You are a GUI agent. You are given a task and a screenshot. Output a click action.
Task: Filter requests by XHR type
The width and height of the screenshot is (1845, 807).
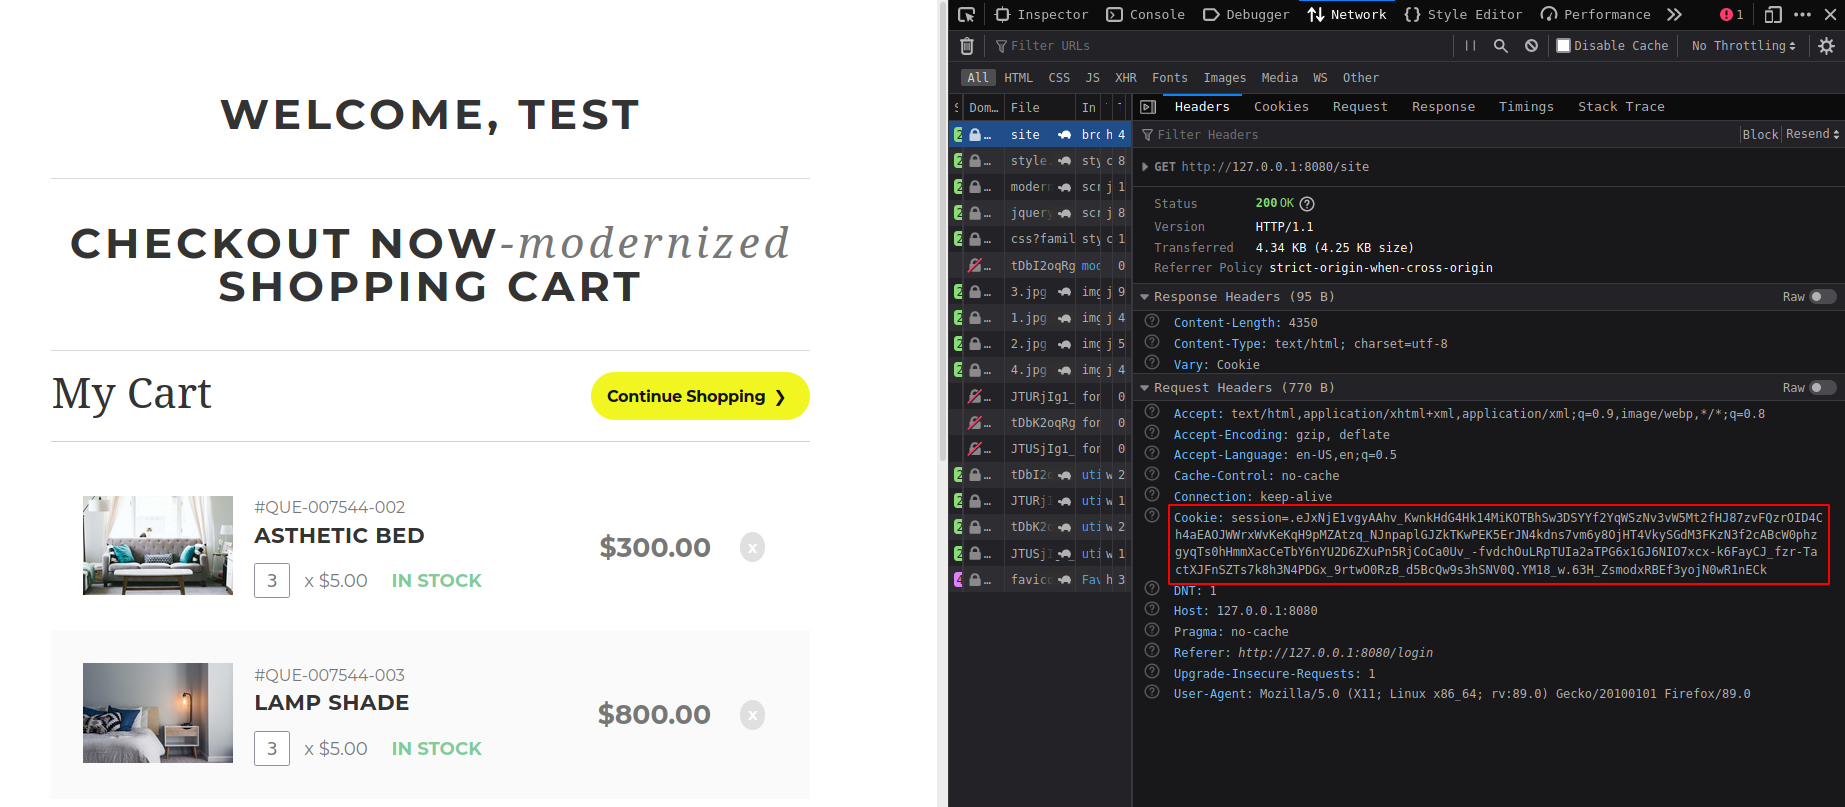(1125, 78)
